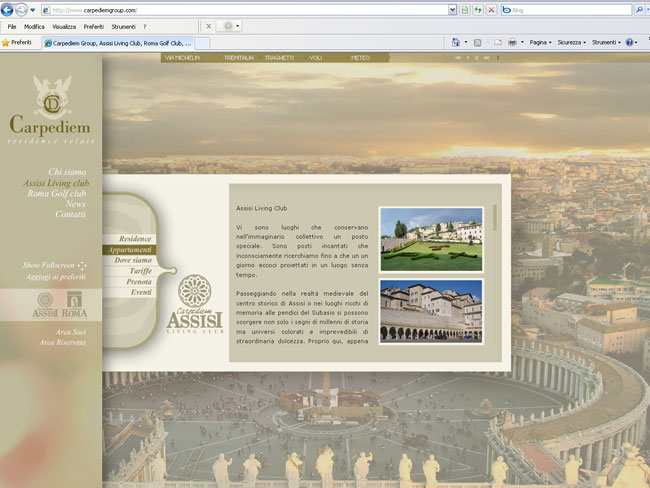Expand the Home button dropdown arrow
The height and width of the screenshot is (488, 650).
466,42
